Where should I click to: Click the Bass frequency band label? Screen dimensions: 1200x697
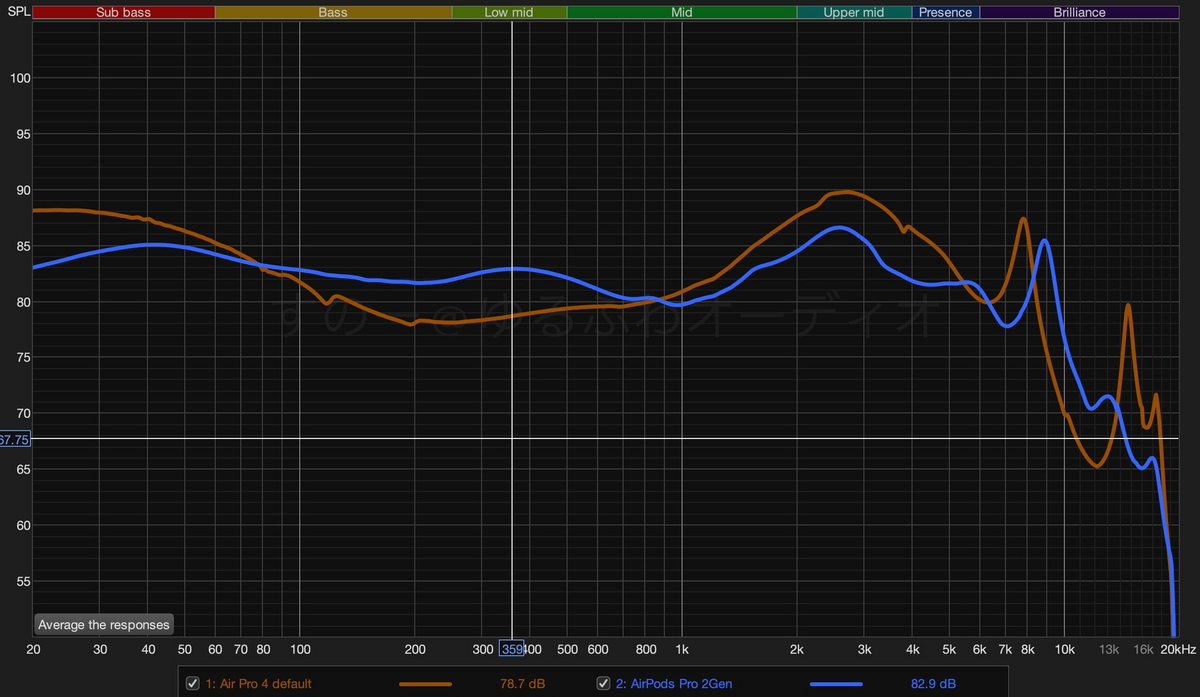tap(333, 13)
